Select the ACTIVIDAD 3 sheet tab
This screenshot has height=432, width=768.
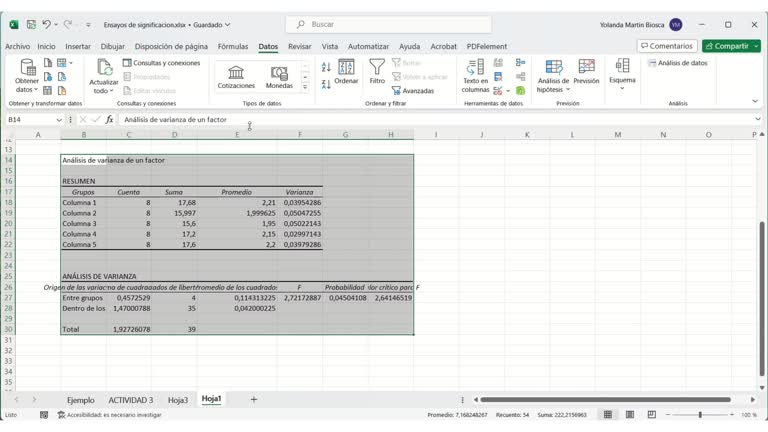(x=131, y=400)
